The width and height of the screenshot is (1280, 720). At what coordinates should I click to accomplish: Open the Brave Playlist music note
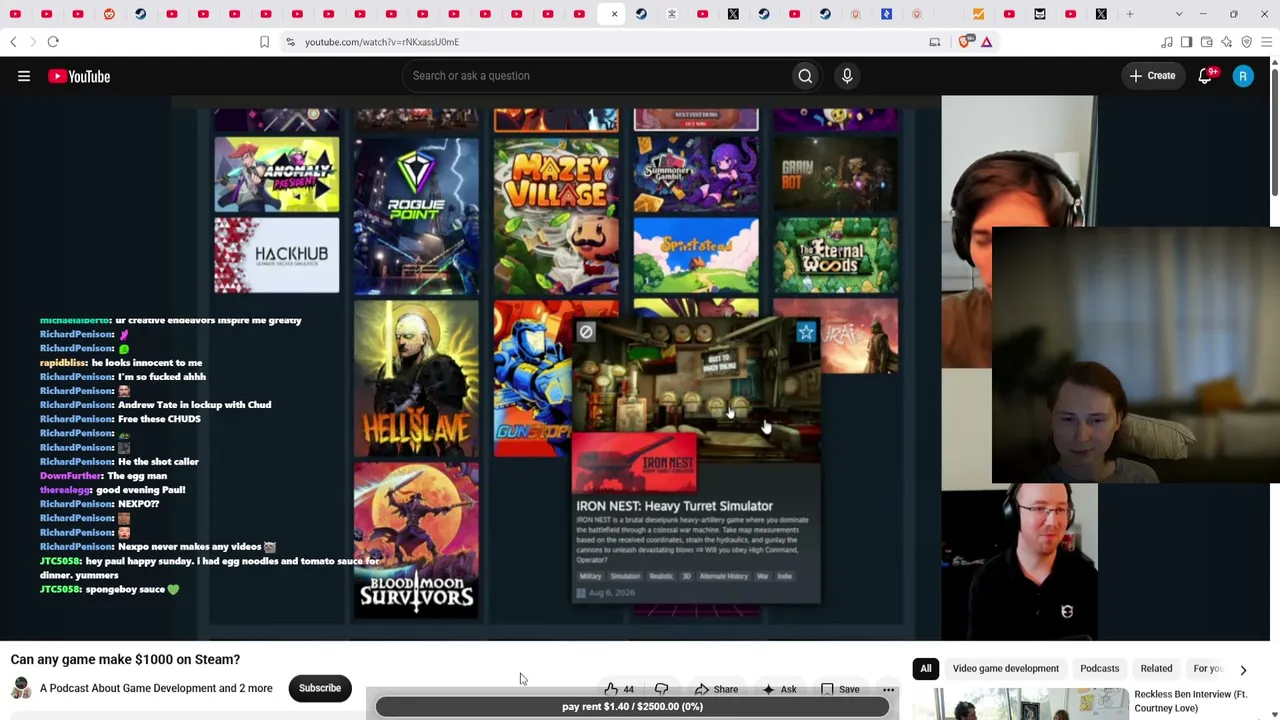1166,42
